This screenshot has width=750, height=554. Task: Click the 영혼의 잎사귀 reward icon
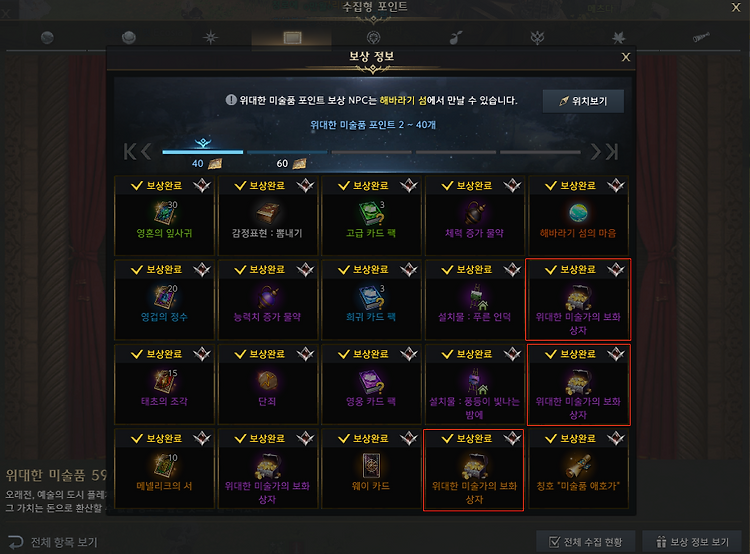[x=165, y=213]
